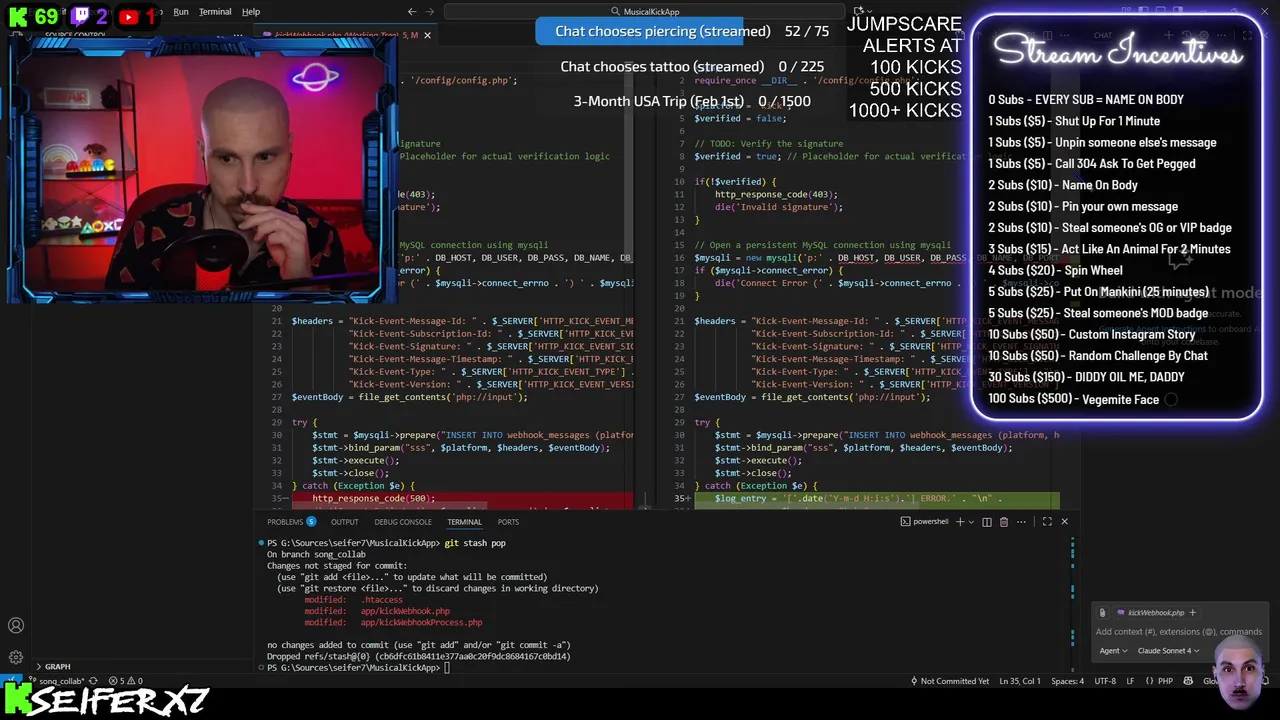Select the powershell terminal profile

[924, 522]
